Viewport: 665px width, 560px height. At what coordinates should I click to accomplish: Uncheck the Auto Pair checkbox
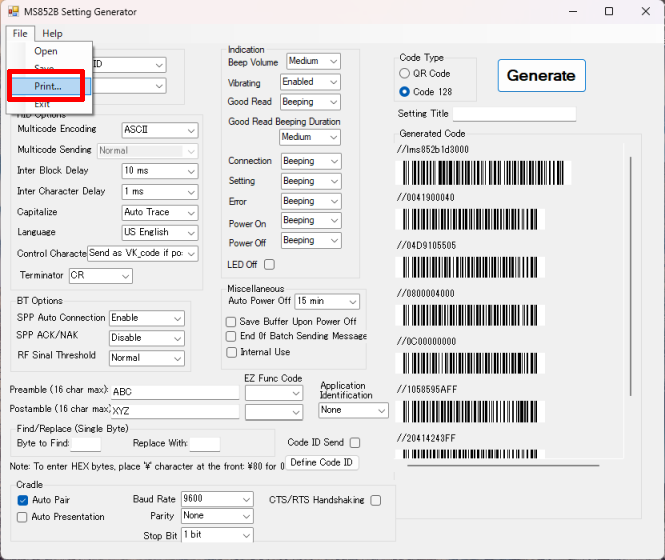coord(23,500)
